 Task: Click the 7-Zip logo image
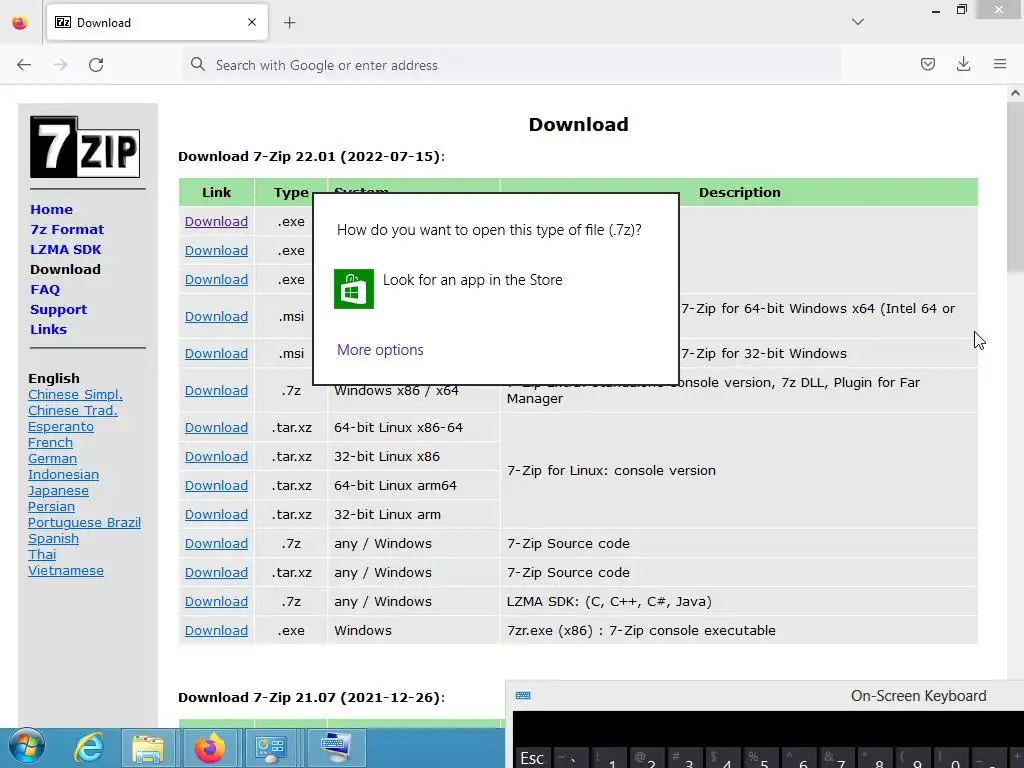point(85,147)
